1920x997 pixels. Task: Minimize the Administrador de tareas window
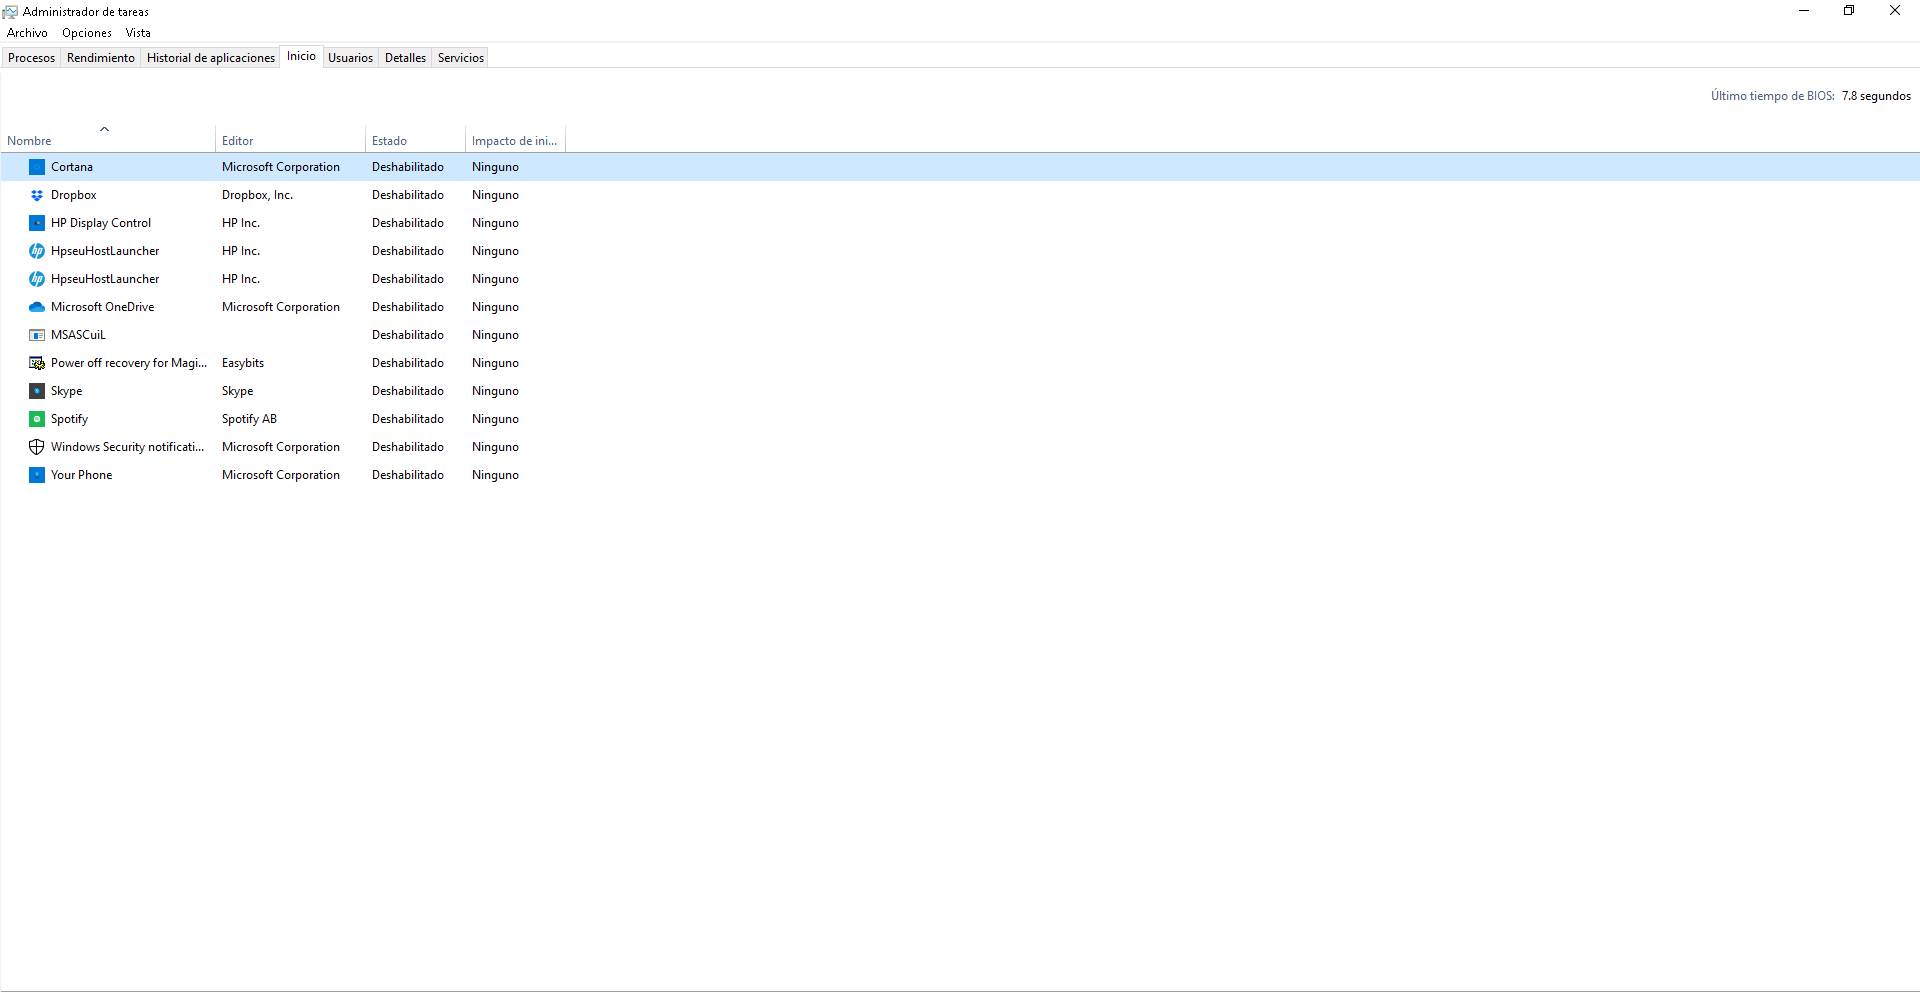click(1804, 11)
